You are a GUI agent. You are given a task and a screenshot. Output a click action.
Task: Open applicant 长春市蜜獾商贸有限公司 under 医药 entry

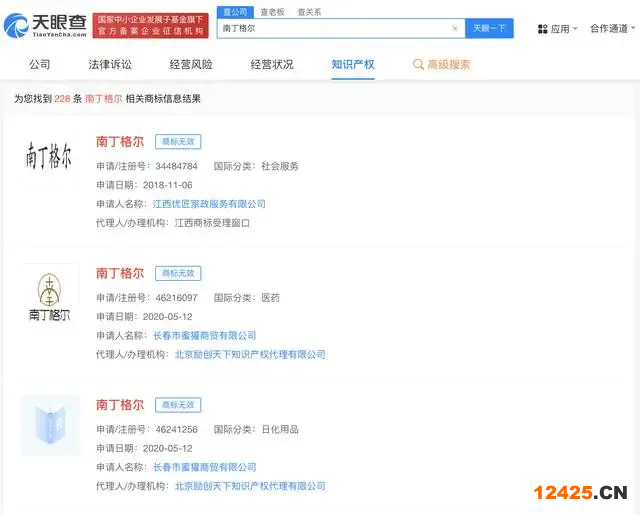click(x=204, y=335)
